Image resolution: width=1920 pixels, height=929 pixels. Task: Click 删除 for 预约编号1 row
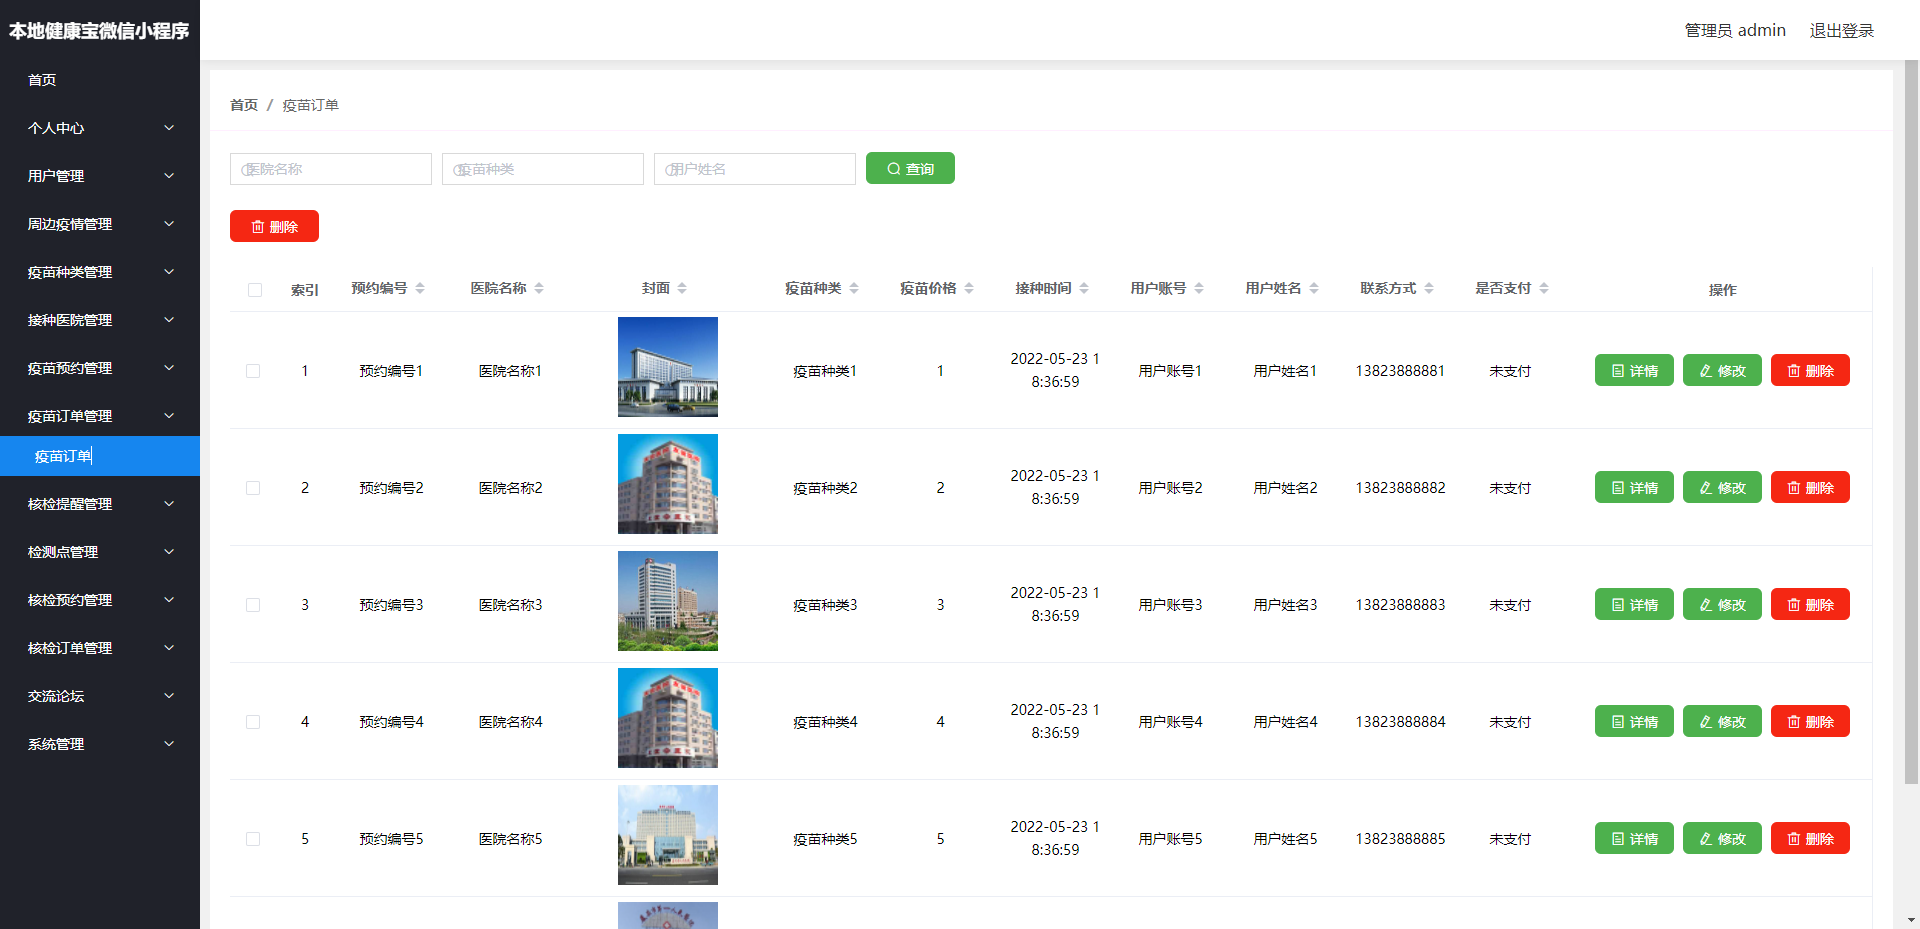[x=1810, y=370]
